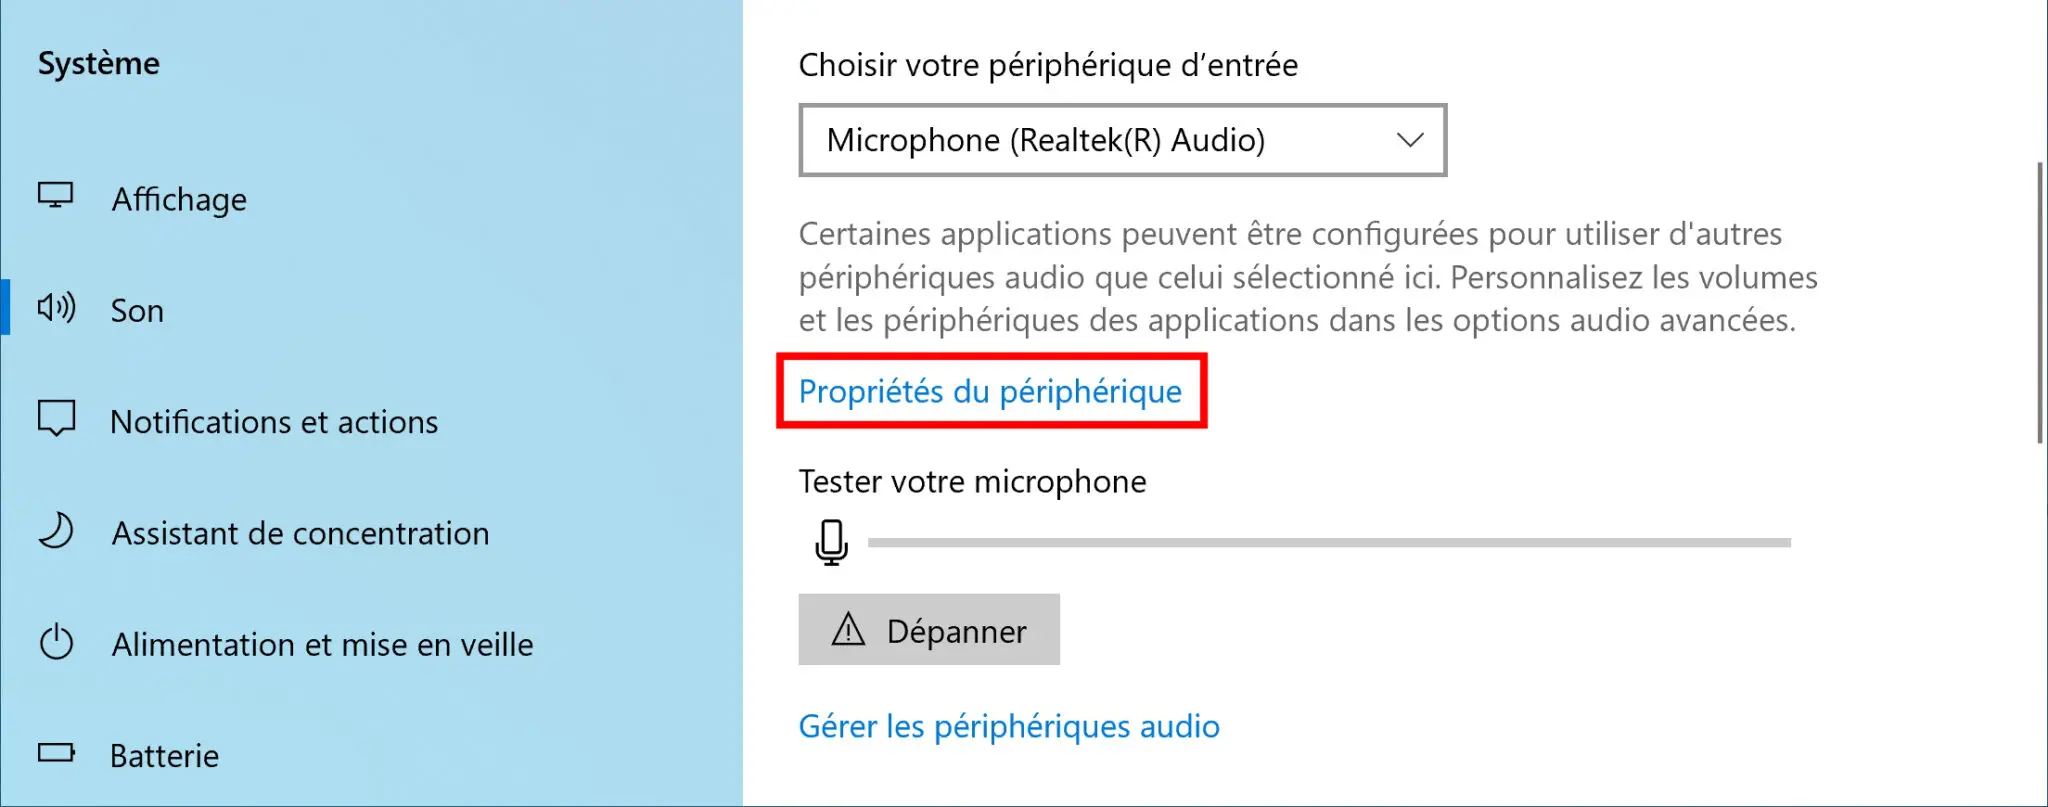Click the warning triangle on the Dépanner button
2048x807 pixels.
tap(846, 630)
